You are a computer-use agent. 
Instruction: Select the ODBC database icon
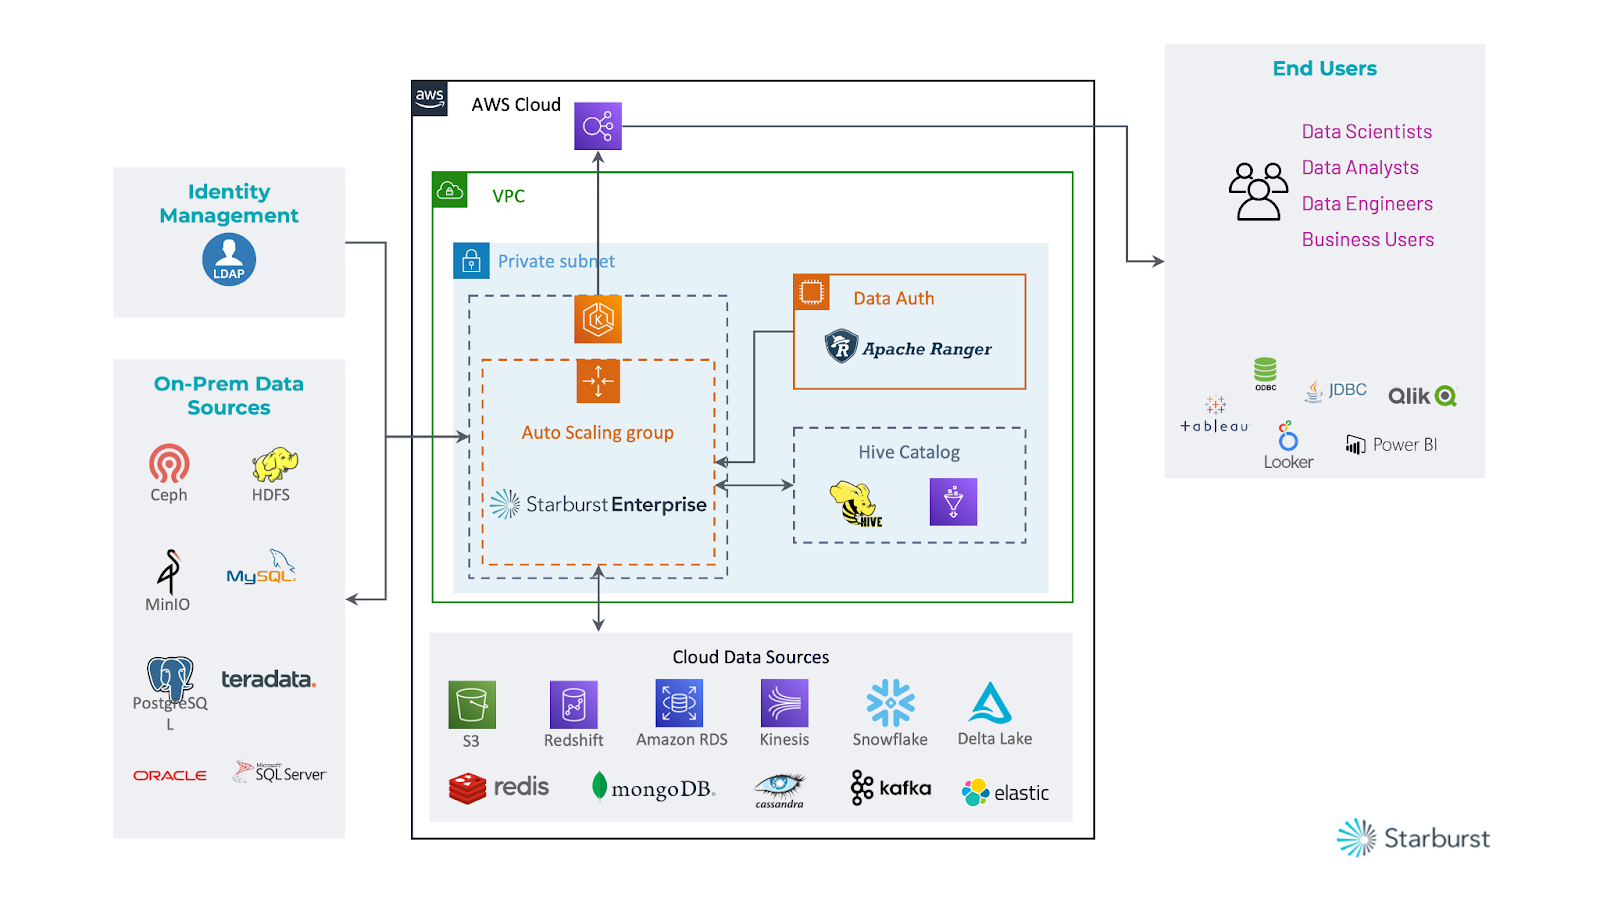tap(1266, 374)
